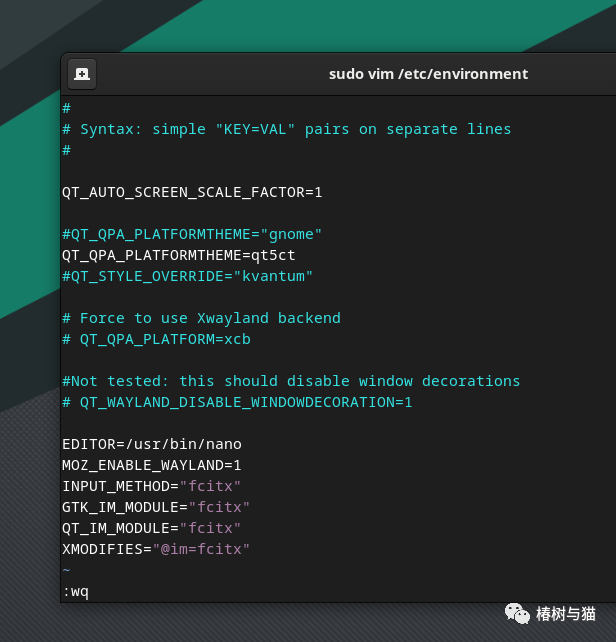The image size is (616, 642).
Task: Click the Syntax comment line about KEY=VAL pairs
Action: tap(287, 129)
